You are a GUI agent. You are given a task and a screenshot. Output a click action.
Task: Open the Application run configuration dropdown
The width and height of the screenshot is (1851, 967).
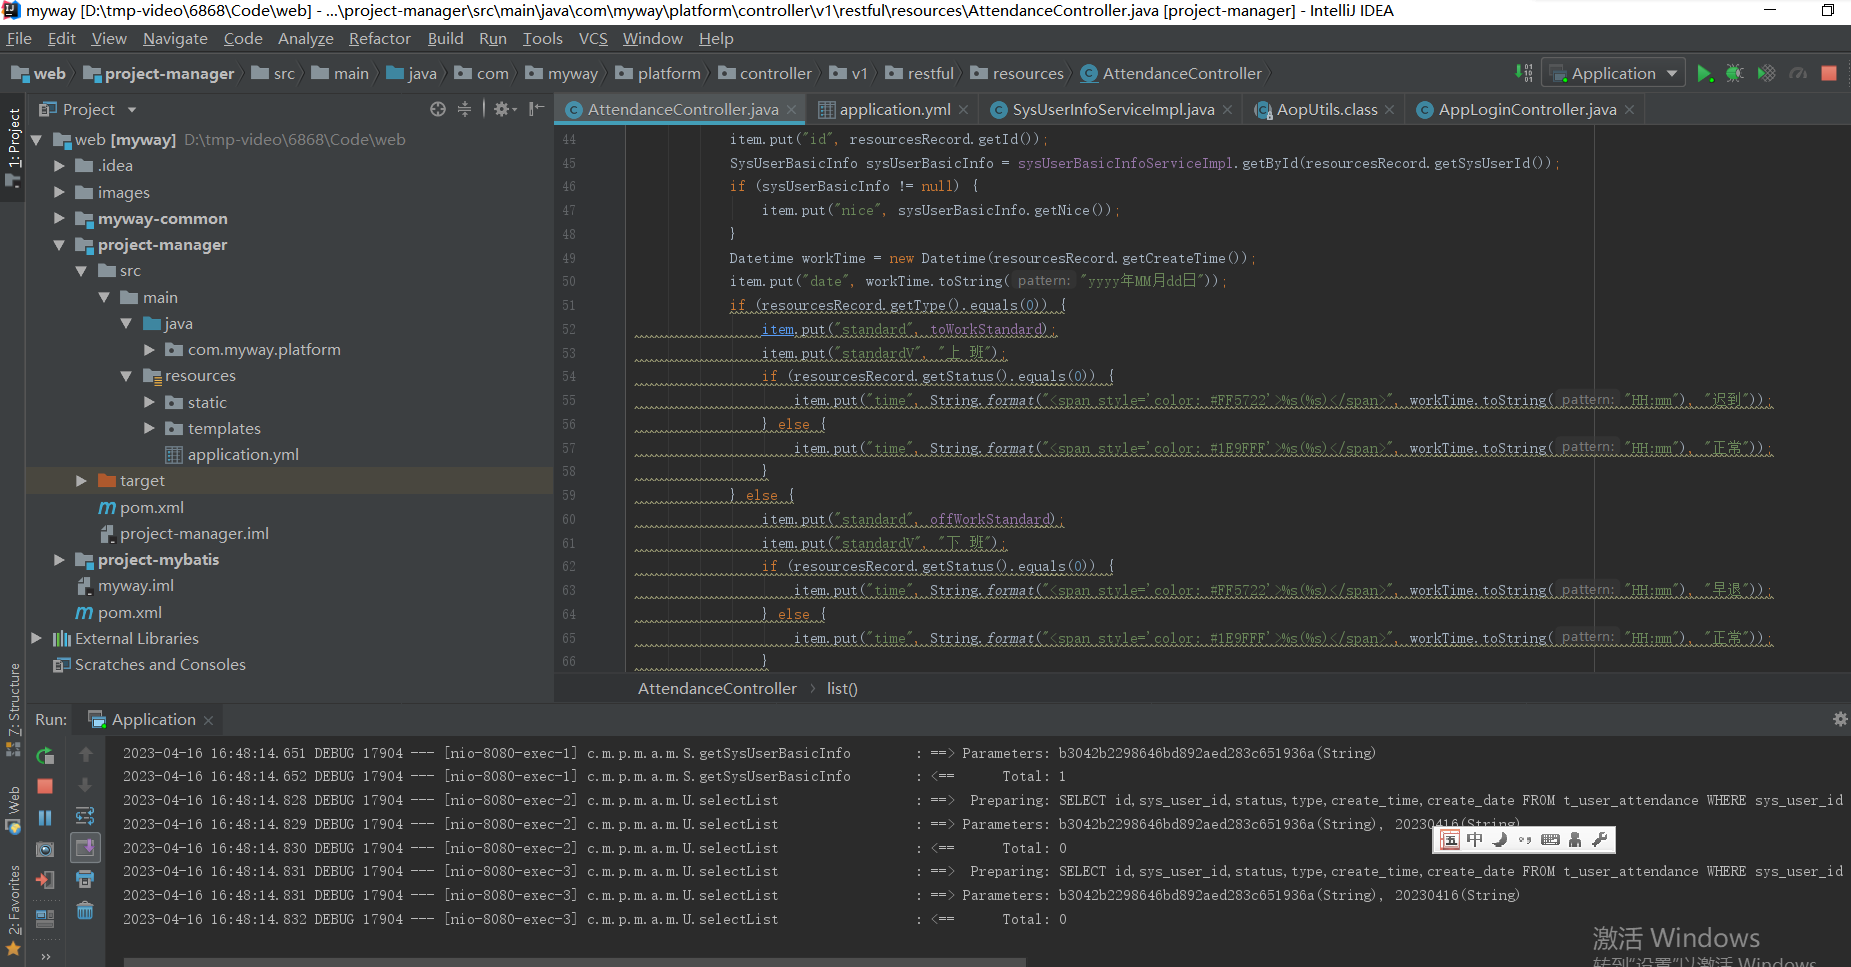pyautogui.click(x=1614, y=73)
